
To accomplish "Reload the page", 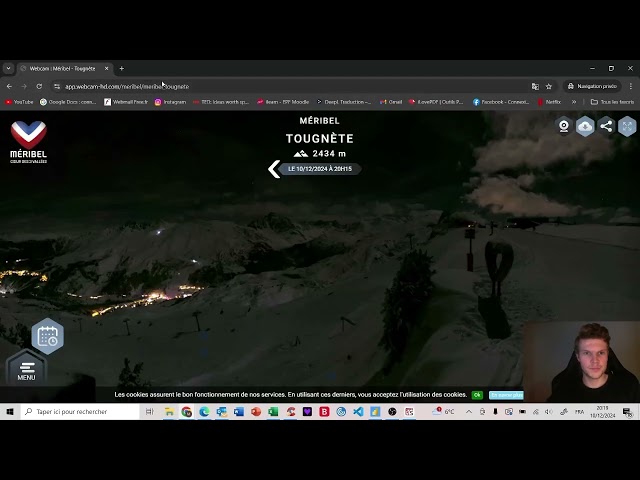I will click(x=39, y=87).
